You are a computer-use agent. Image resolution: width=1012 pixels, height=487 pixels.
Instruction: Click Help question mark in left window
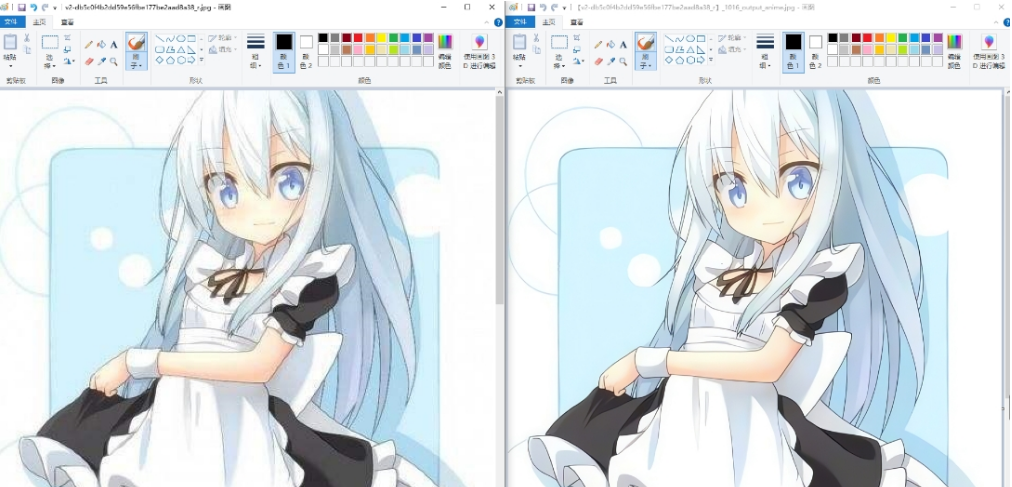498,22
